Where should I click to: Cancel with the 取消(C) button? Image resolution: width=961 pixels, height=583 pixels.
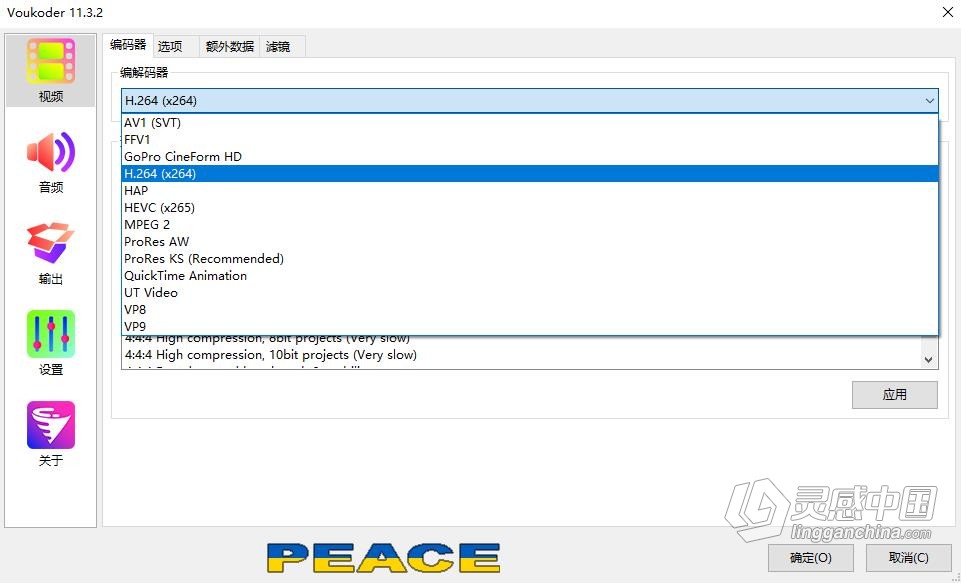coord(908,558)
